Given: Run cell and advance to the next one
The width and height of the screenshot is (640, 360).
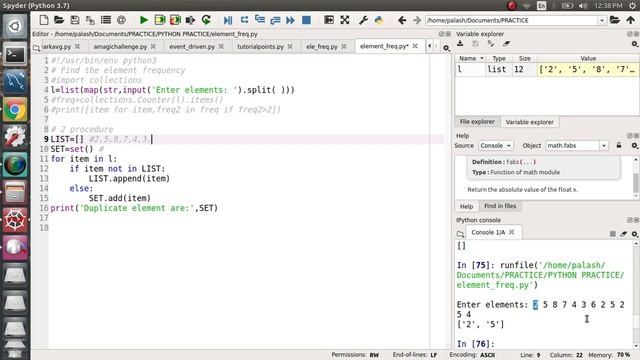Looking at the screenshot, I should pyautogui.click(x=175, y=20).
